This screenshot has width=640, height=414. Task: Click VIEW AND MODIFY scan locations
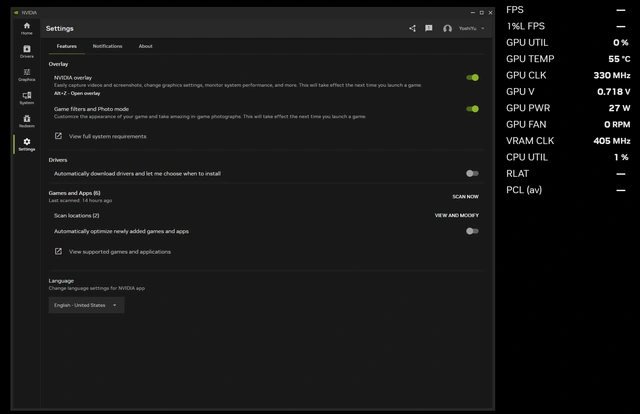457,215
